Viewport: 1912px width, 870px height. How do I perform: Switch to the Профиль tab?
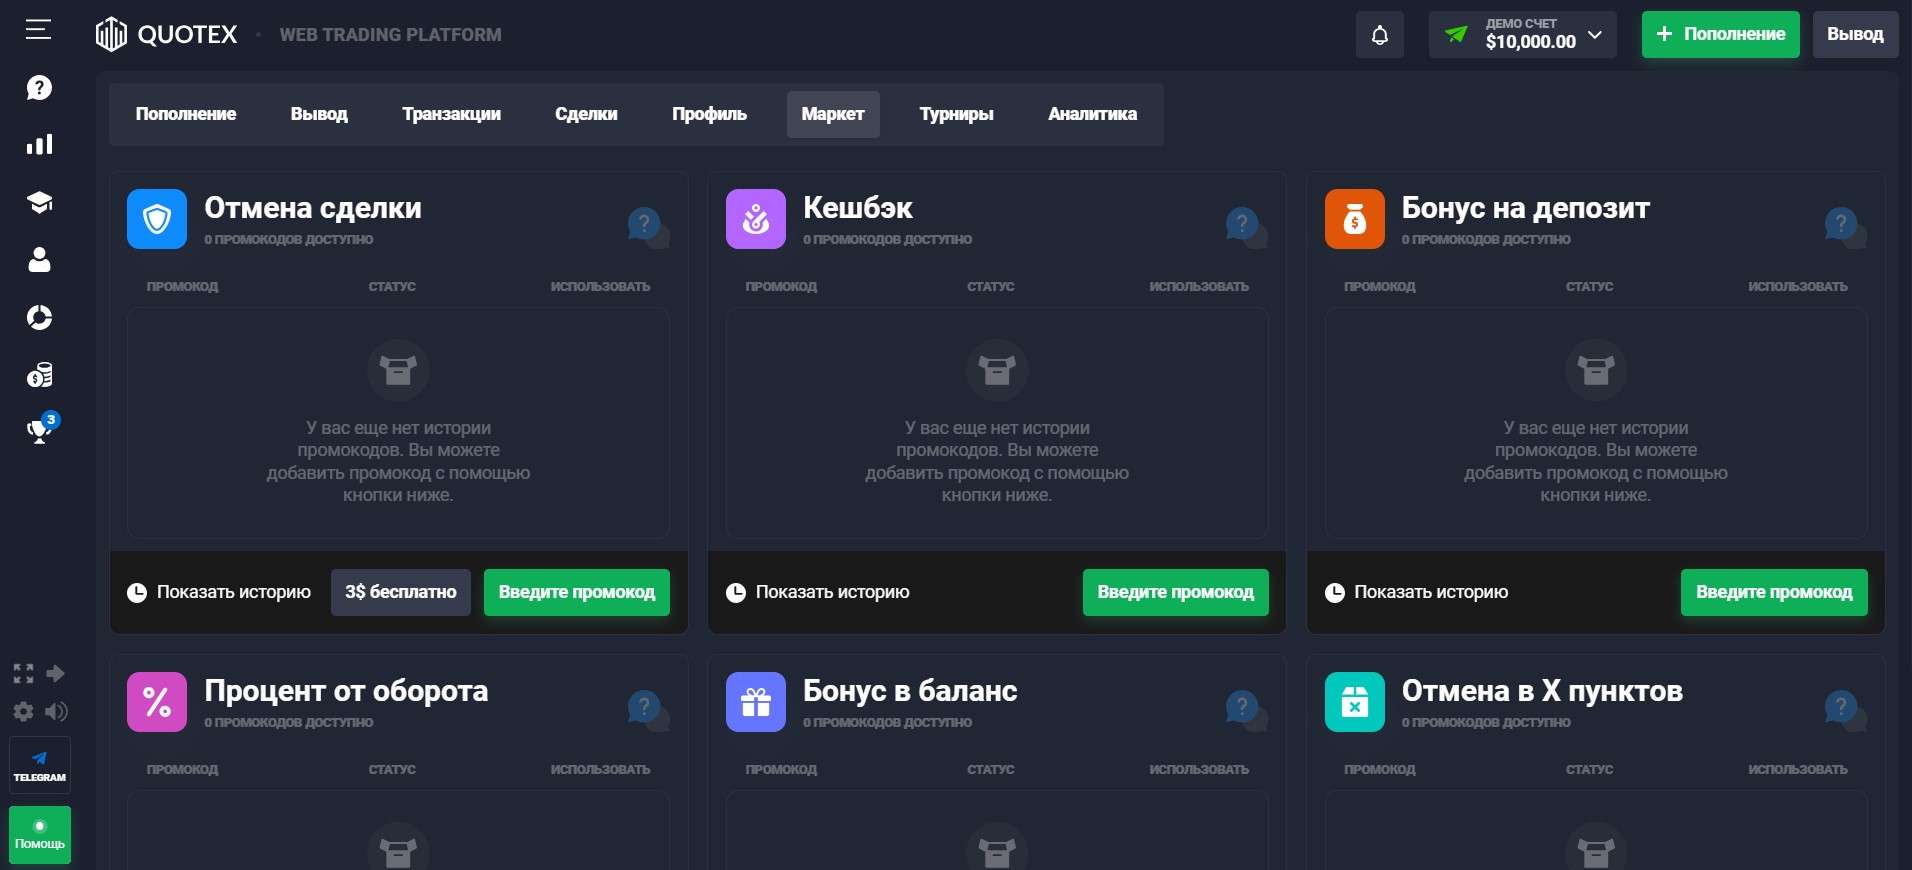(709, 114)
